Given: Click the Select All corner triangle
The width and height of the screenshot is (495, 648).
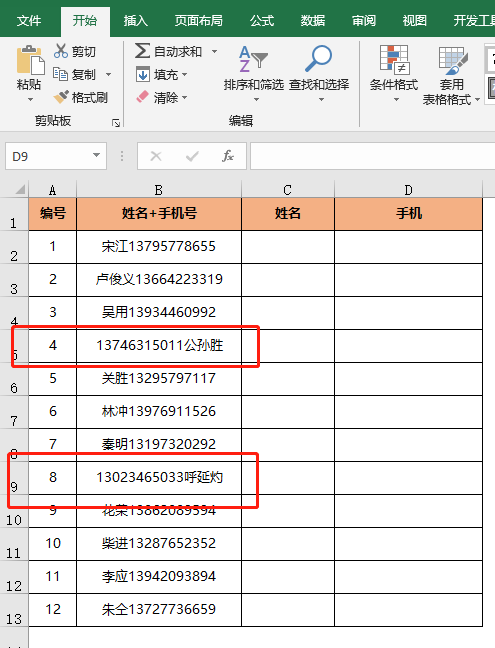Looking at the screenshot, I should (20, 190).
